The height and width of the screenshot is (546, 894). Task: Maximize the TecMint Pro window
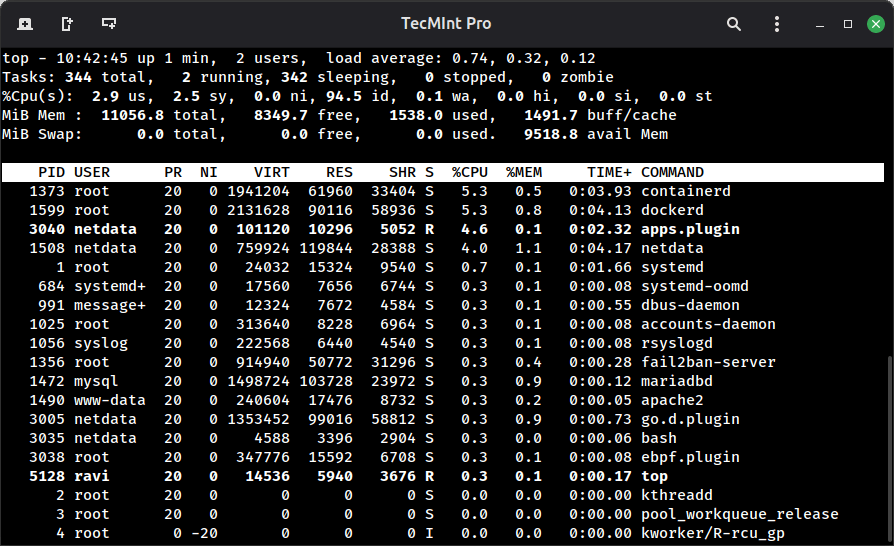click(x=848, y=23)
